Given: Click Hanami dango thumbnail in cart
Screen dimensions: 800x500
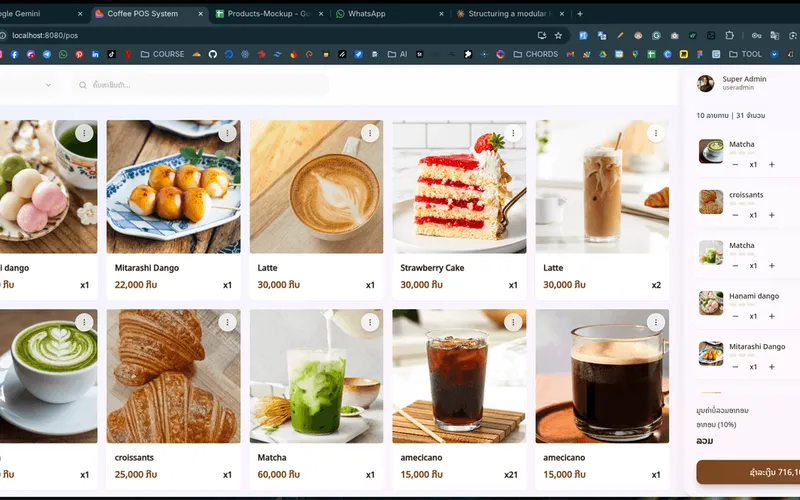Looking at the screenshot, I should coord(711,303).
